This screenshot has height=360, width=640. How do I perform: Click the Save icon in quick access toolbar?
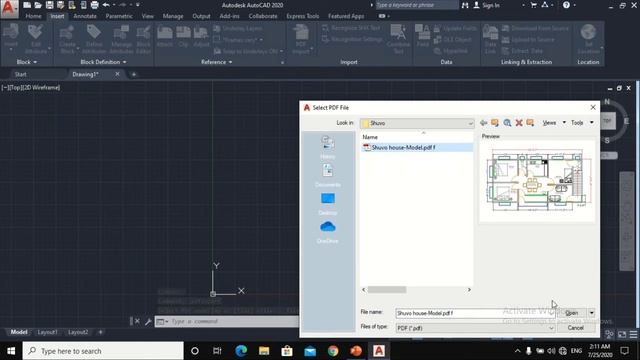49,5
